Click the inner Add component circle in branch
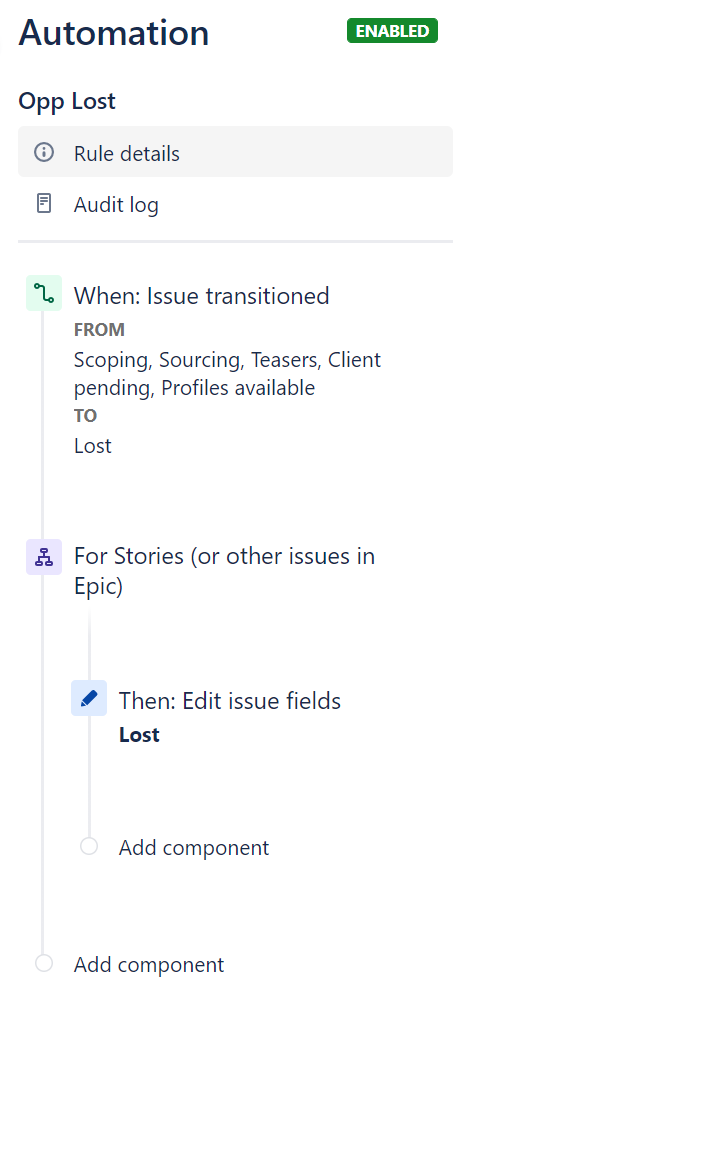The image size is (710, 1170). coord(89,846)
